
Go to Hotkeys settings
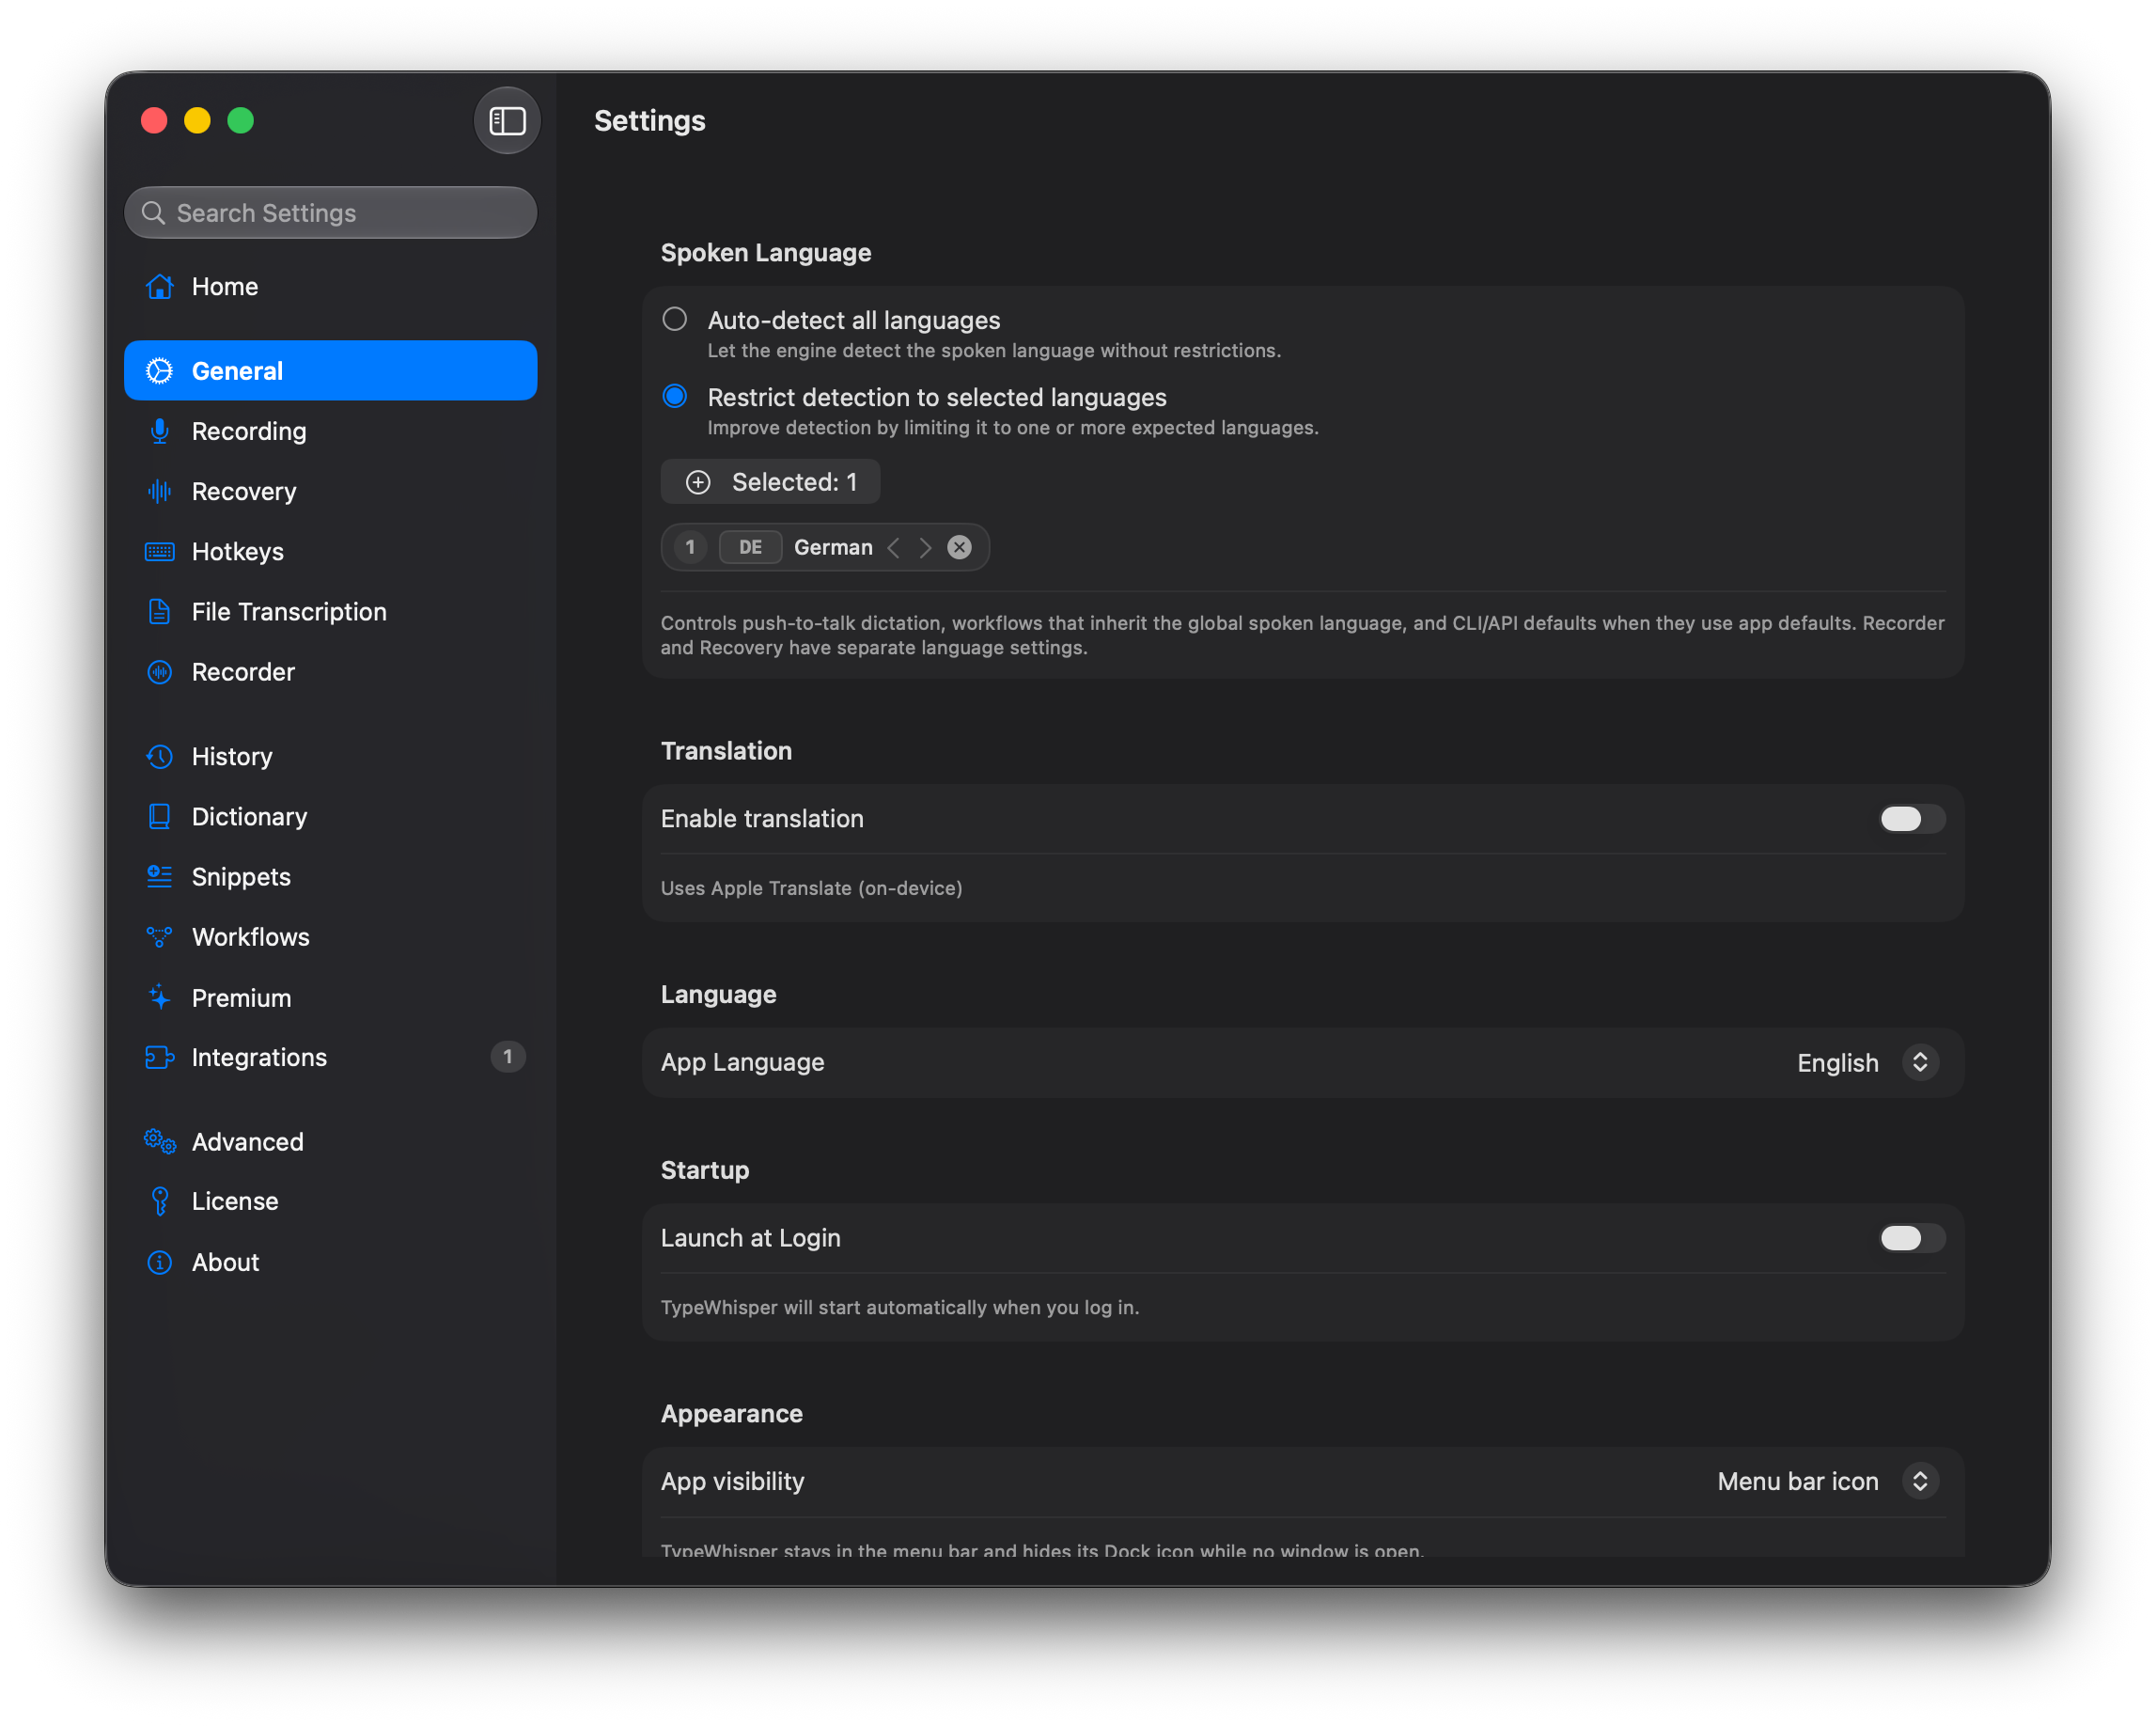pos(330,552)
